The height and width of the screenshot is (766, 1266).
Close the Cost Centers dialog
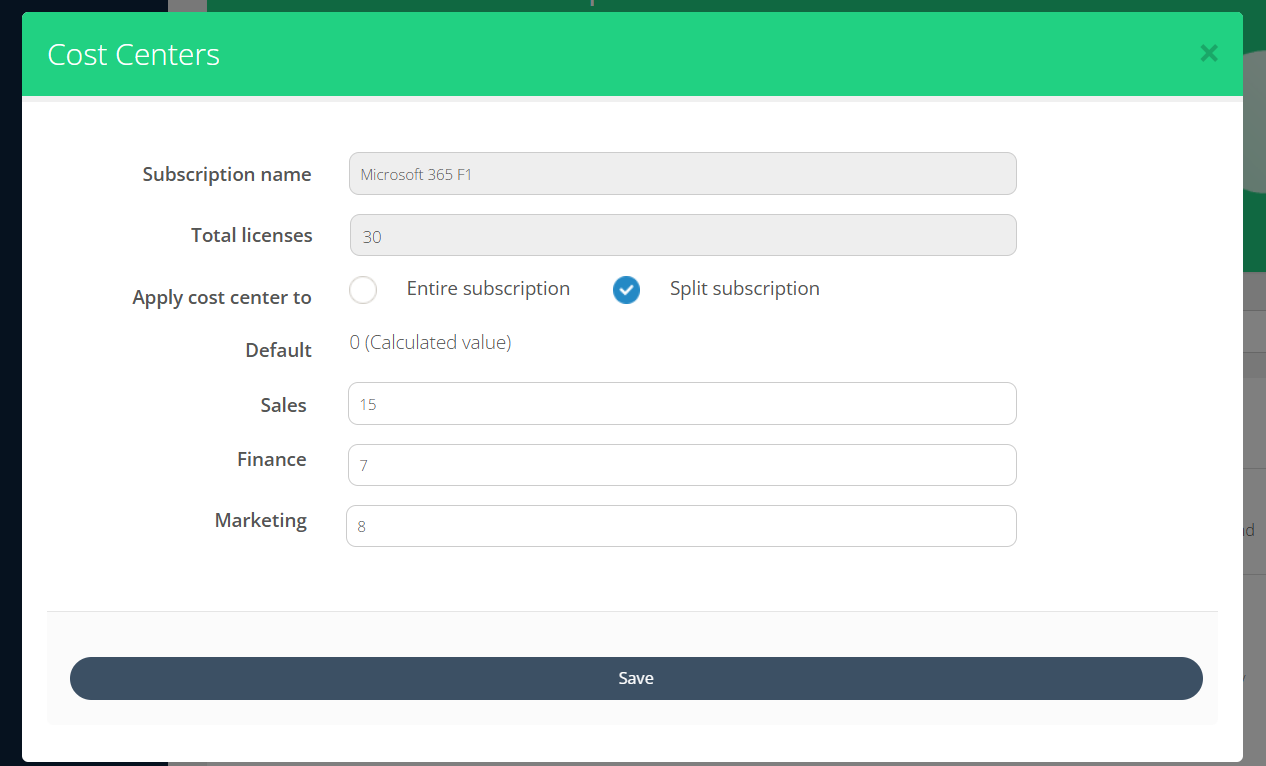pos(1208,54)
